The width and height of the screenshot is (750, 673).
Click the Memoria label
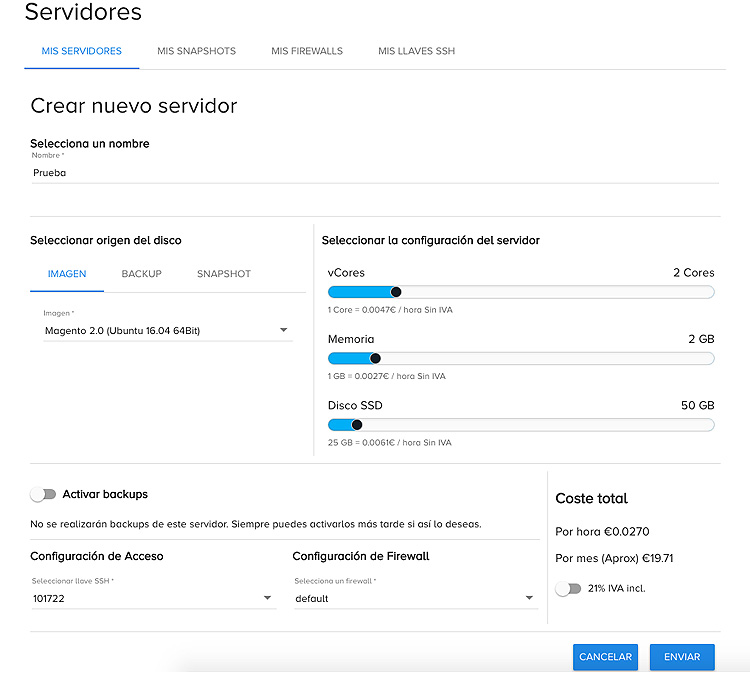point(351,339)
